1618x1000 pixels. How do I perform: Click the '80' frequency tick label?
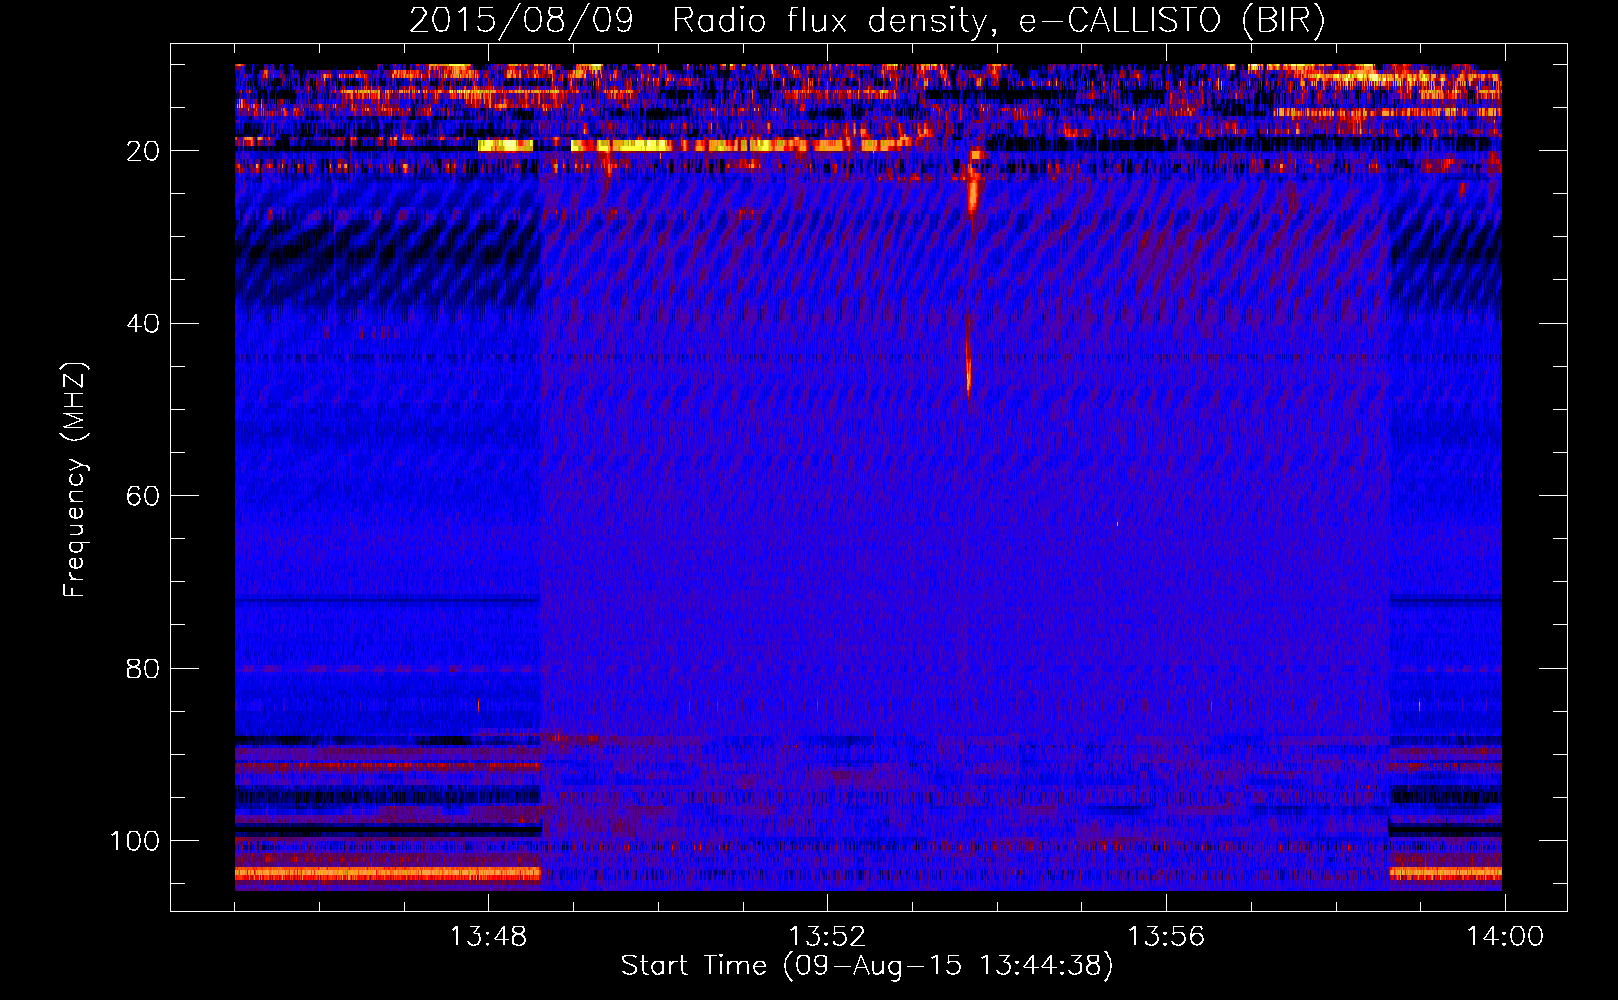143,669
